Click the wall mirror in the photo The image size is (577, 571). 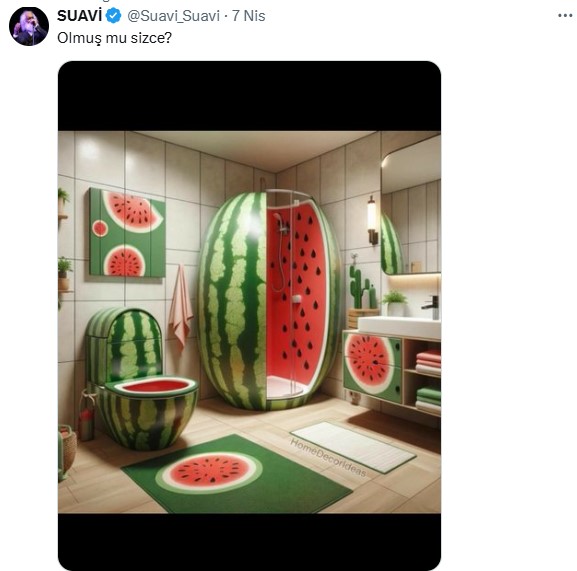411,205
